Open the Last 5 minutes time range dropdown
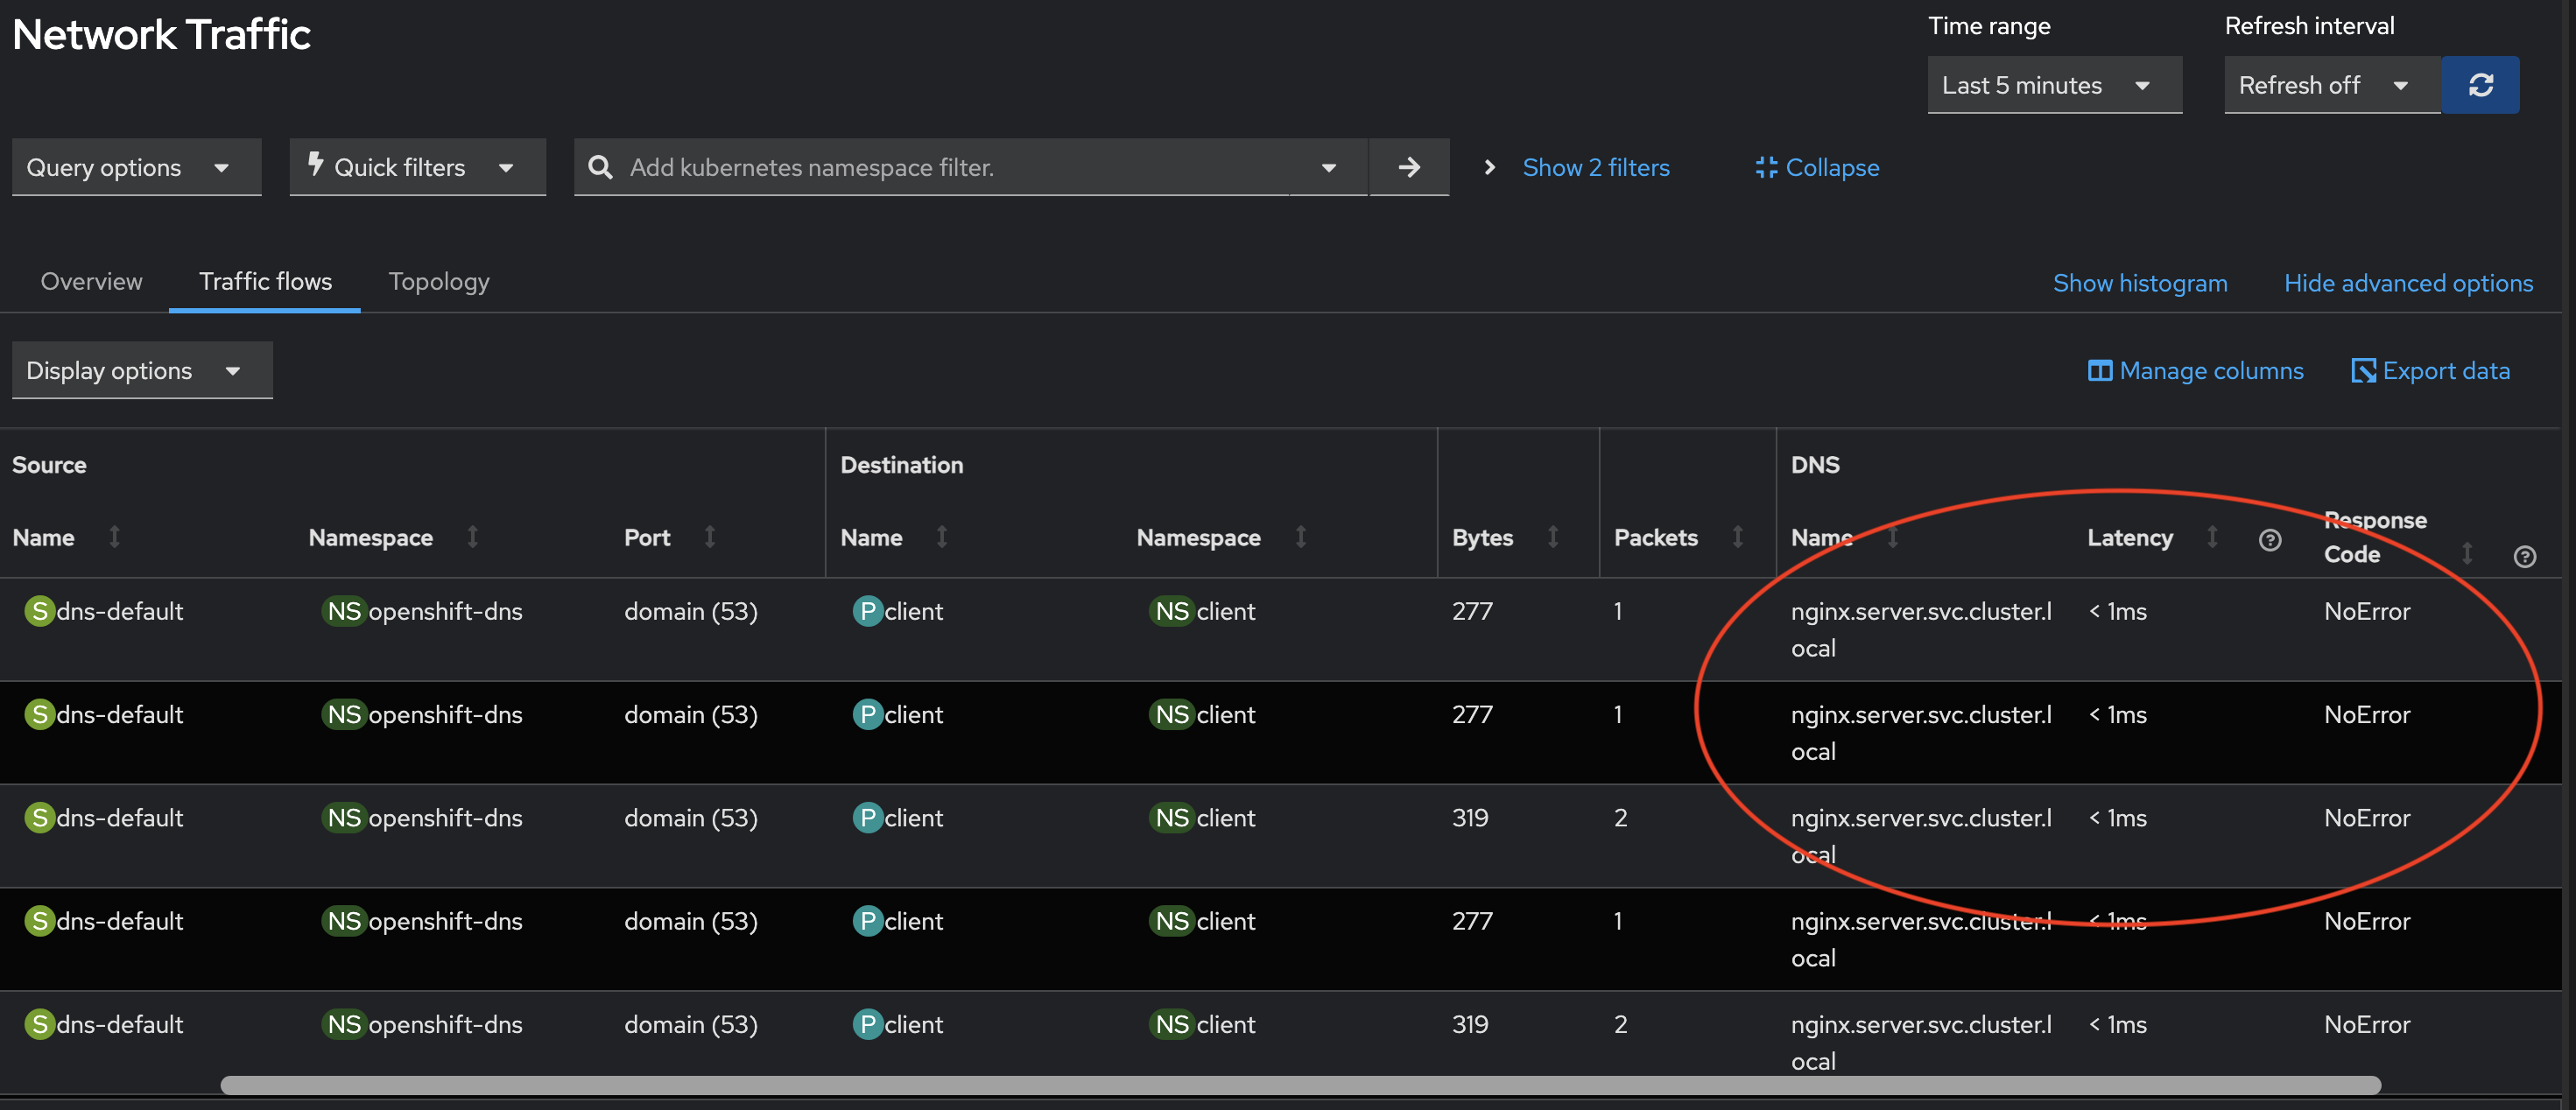Image resolution: width=2576 pixels, height=1110 pixels. click(x=2053, y=85)
